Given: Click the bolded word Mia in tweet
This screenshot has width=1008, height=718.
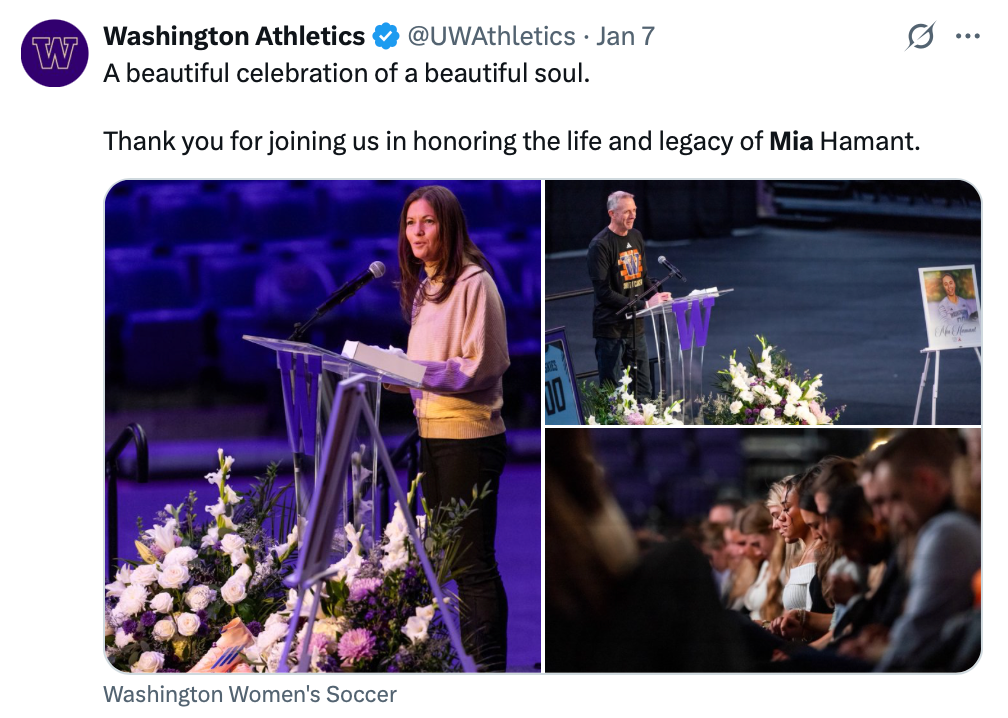Looking at the screenshot, I should [x=791, y=141].
